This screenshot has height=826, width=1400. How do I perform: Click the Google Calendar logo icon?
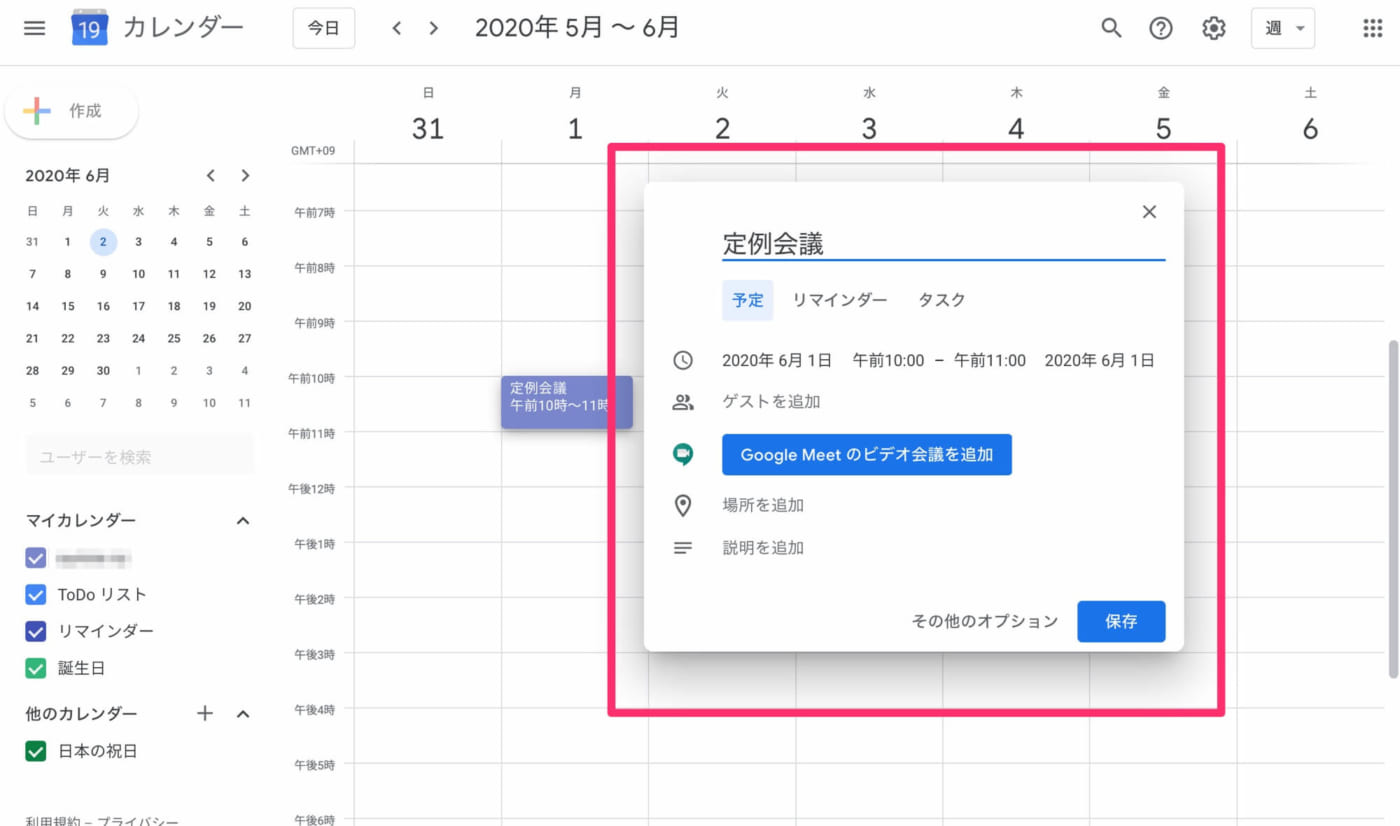tap(89, 28)
